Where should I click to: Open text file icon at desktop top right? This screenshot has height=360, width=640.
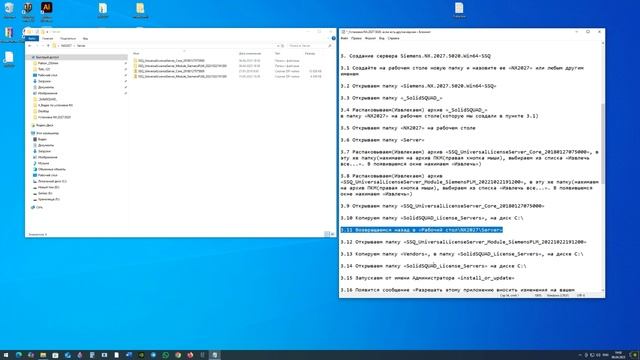point(459,10)
